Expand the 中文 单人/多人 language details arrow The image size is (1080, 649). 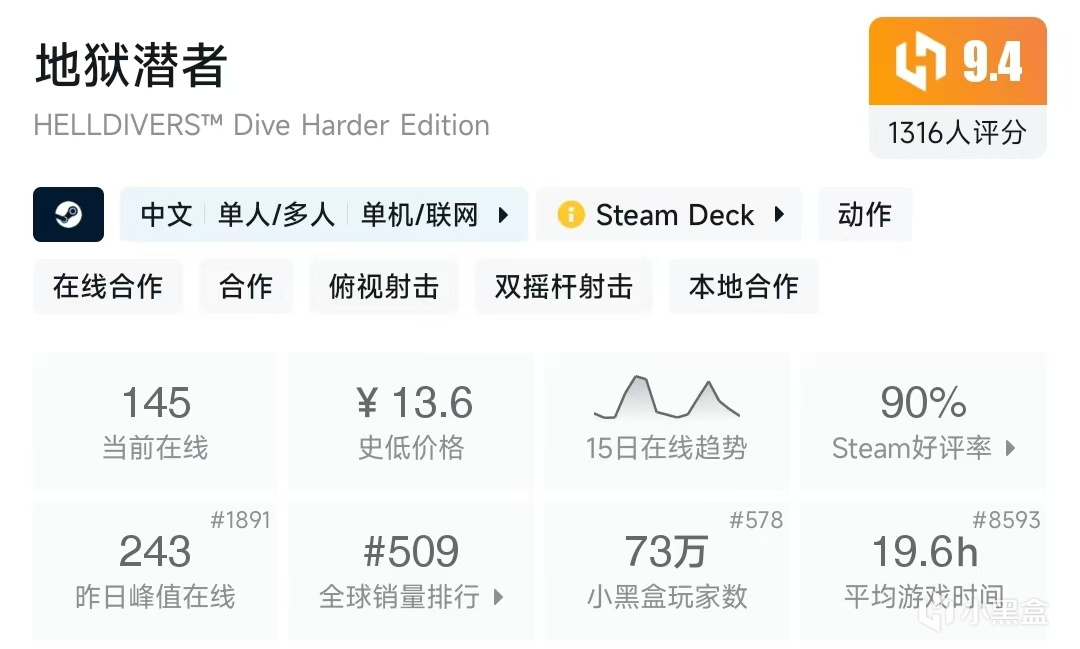(x=504, y=215)
